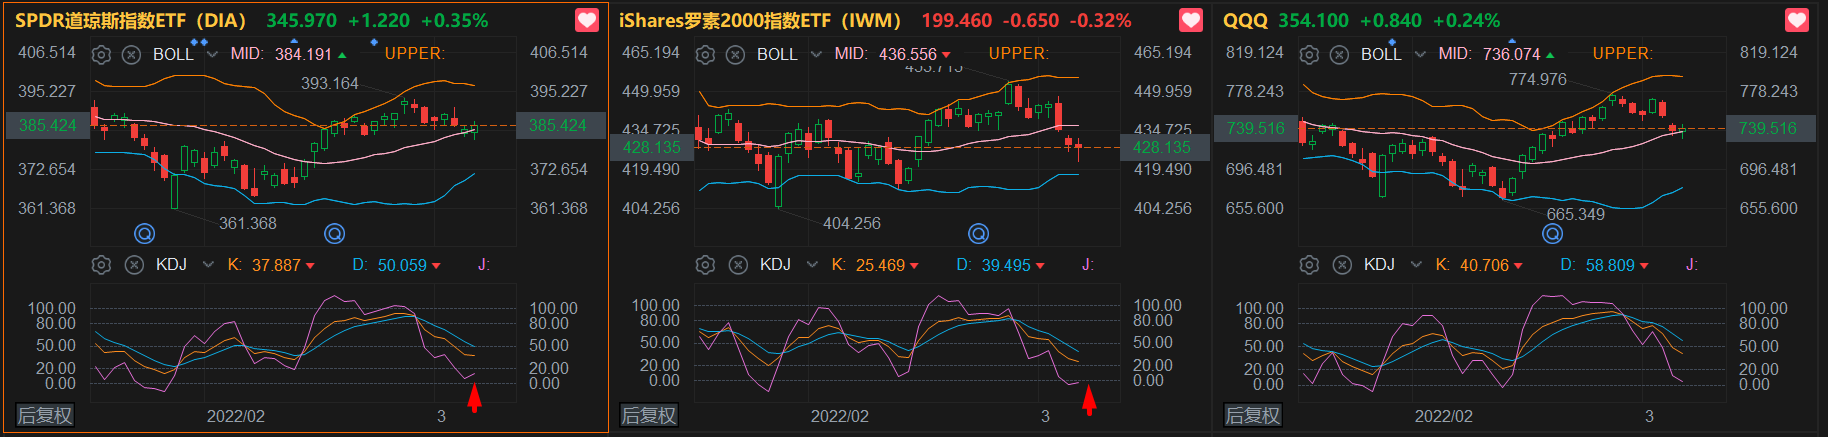Click K value 37.887 in DIA KDJ

(276, 265)
